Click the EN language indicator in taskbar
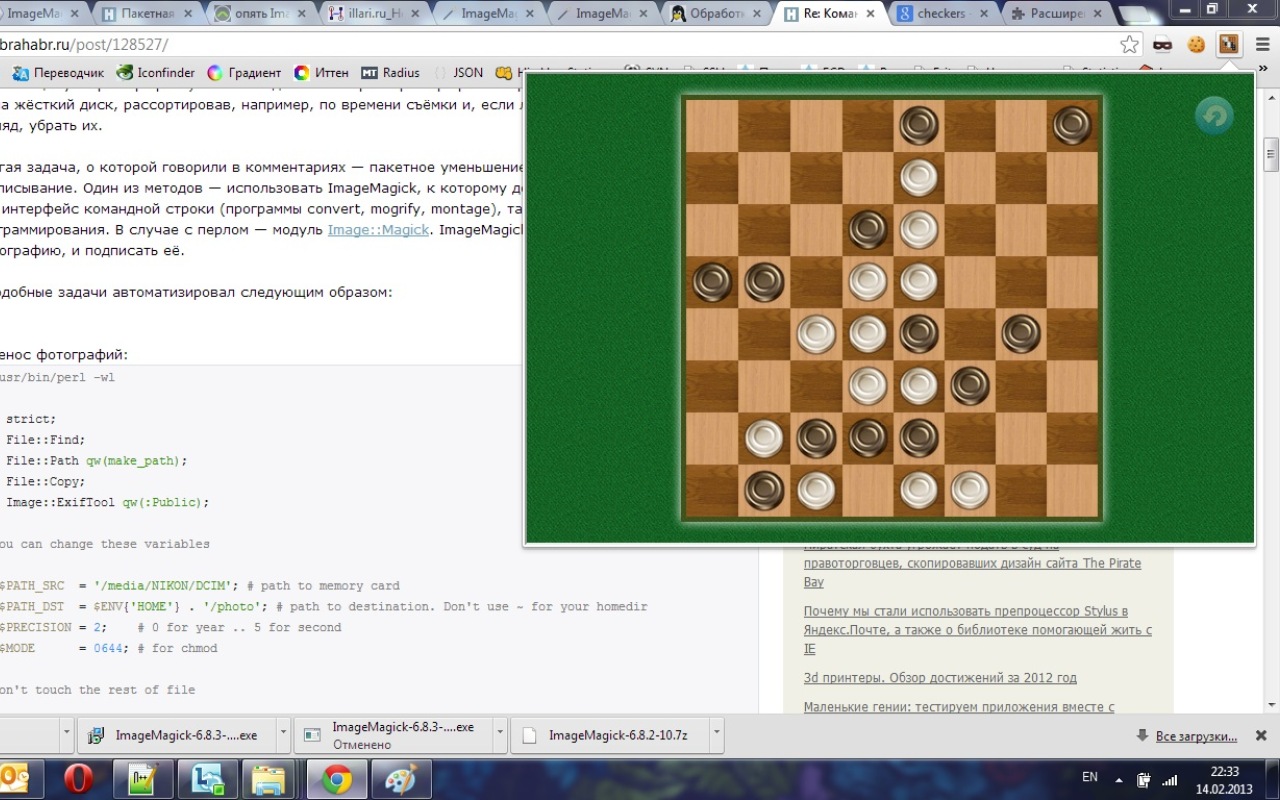Screen dimensions: 1280x800 click(x=1090, y=777)
